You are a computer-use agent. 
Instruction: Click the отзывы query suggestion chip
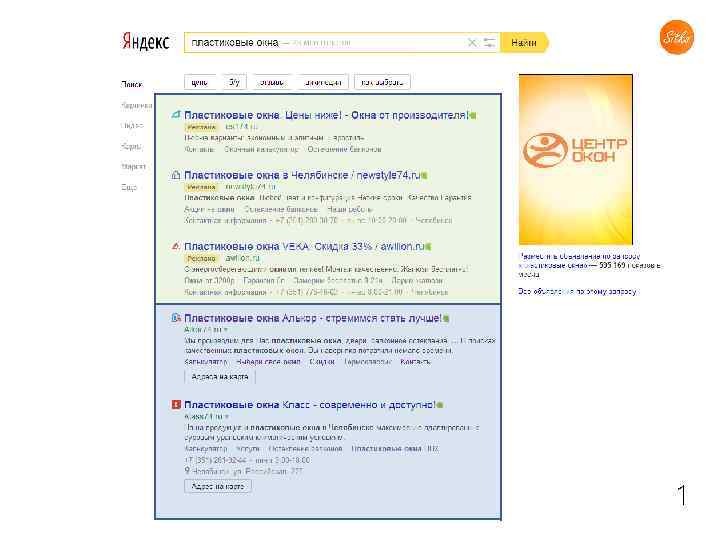coord(271,82)
